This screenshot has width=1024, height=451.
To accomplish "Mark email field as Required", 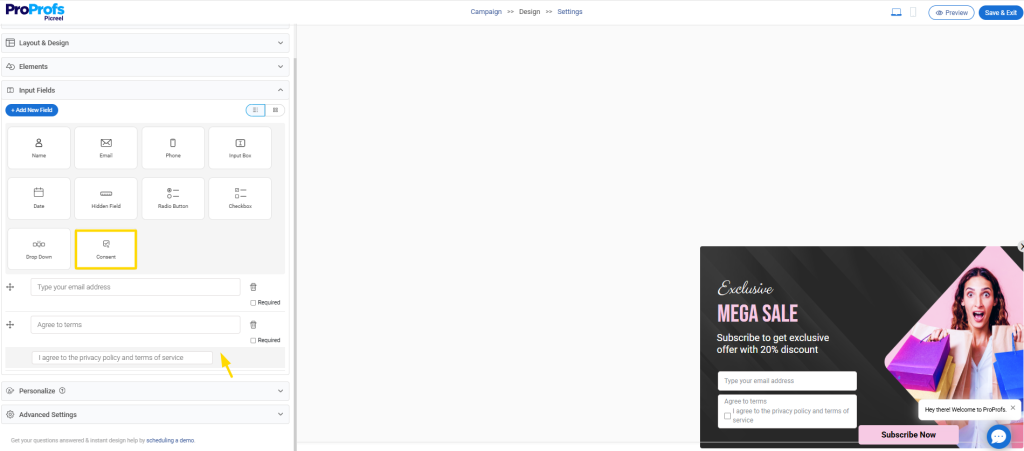I will [x=253, y=302].
